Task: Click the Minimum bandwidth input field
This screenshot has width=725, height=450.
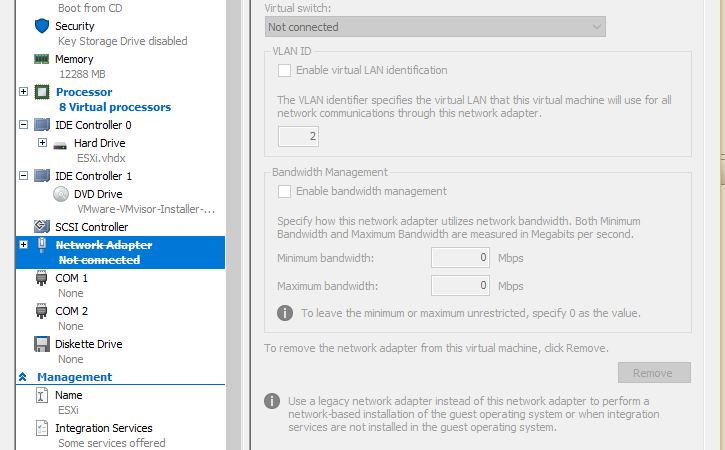Action: [x=460, y=258]
